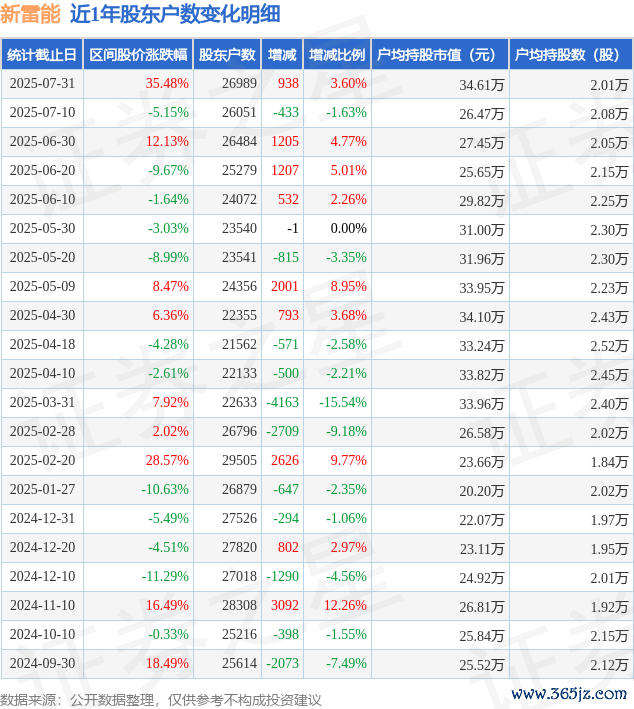Click the ratio value -15.54%
Screen dimensions: 634x709
coord(343,402)
